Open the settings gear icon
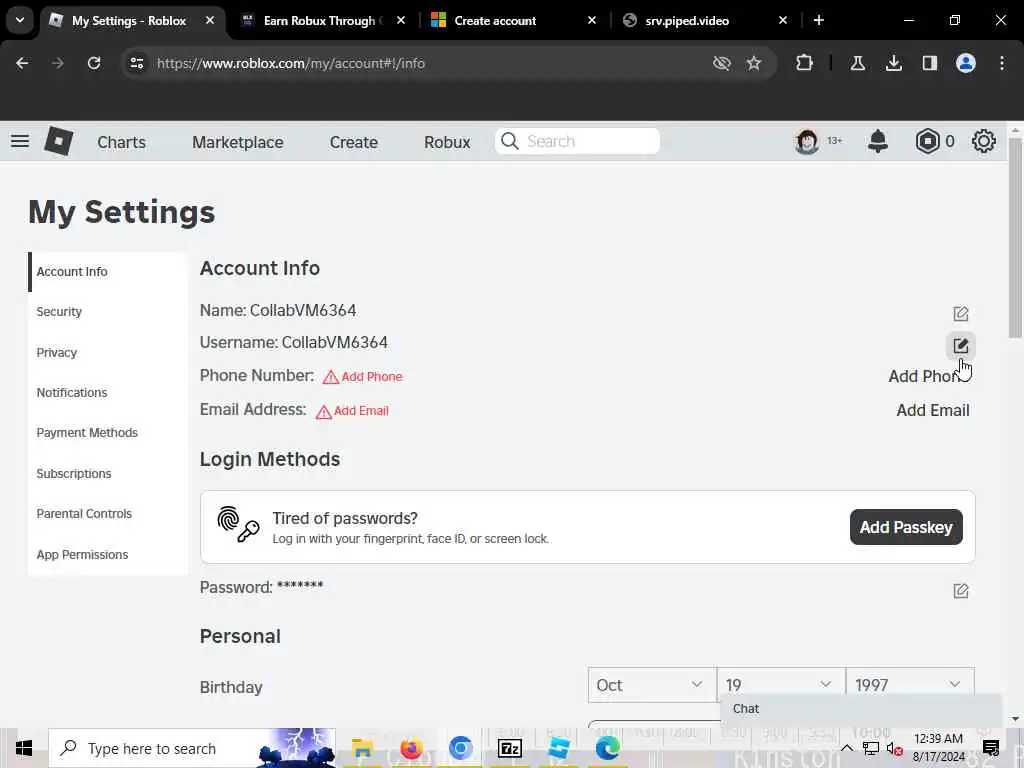The height and width of the screenshot is (768, 1024). pyautogui.click(x=984, y=141)
